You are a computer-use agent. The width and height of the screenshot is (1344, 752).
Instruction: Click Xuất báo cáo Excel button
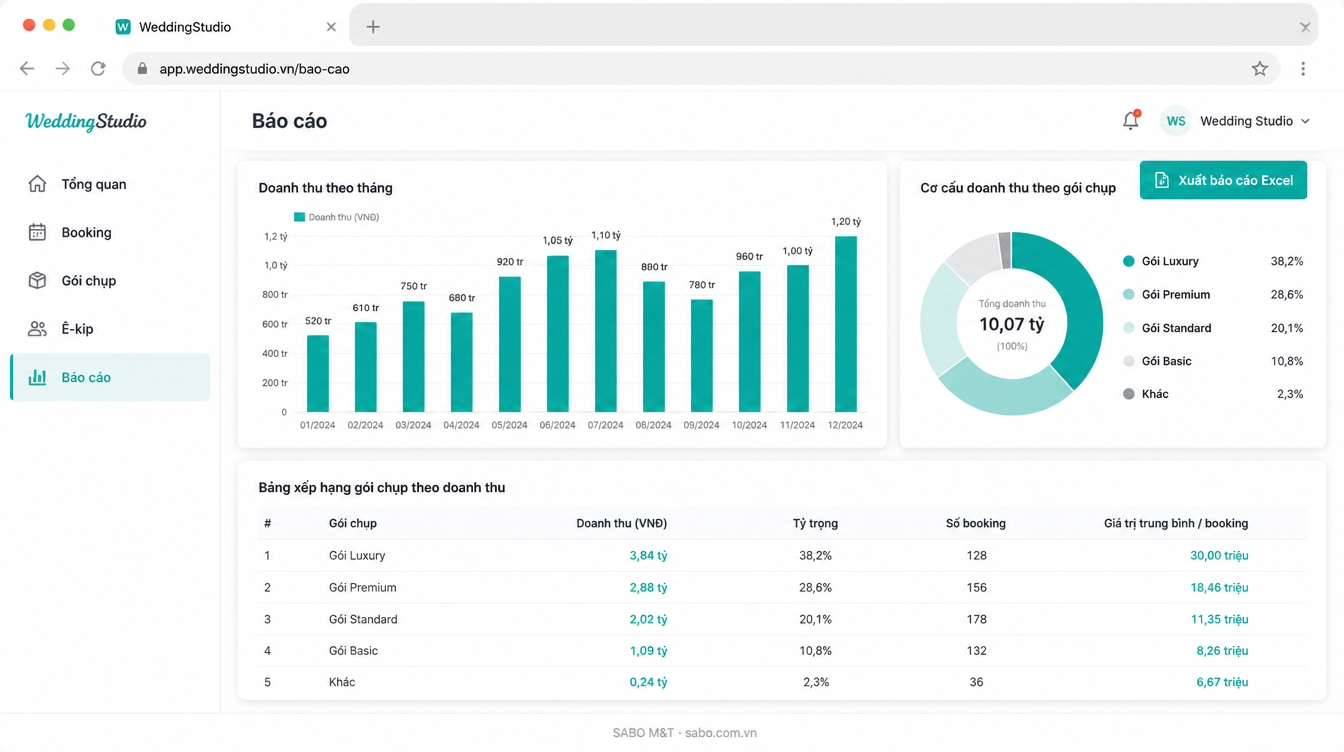pos(1223,180)
